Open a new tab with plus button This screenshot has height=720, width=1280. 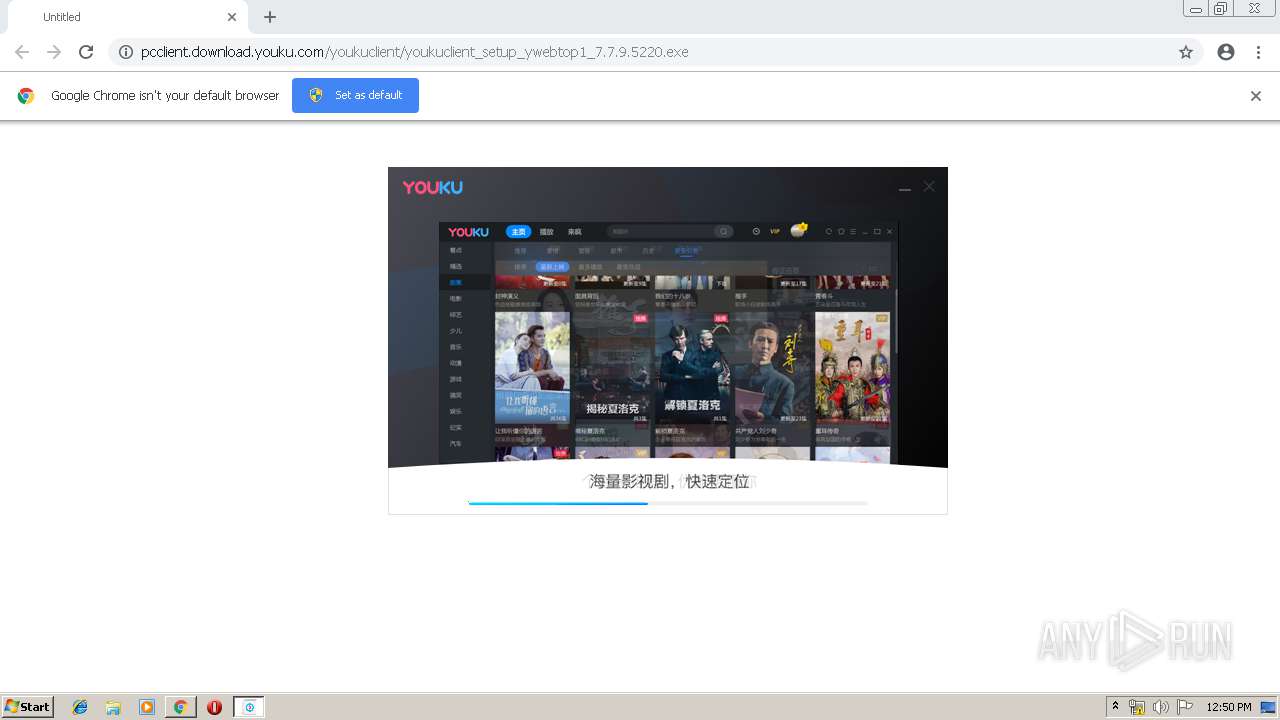click(270, 17)
